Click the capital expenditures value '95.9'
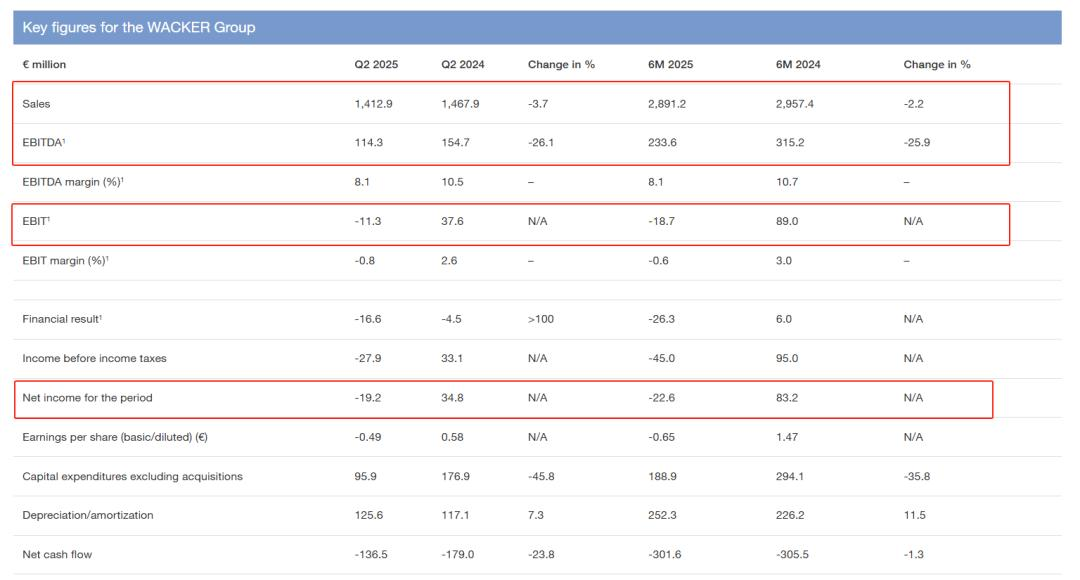The image size is (1080, 580). [x=365, y=476]
